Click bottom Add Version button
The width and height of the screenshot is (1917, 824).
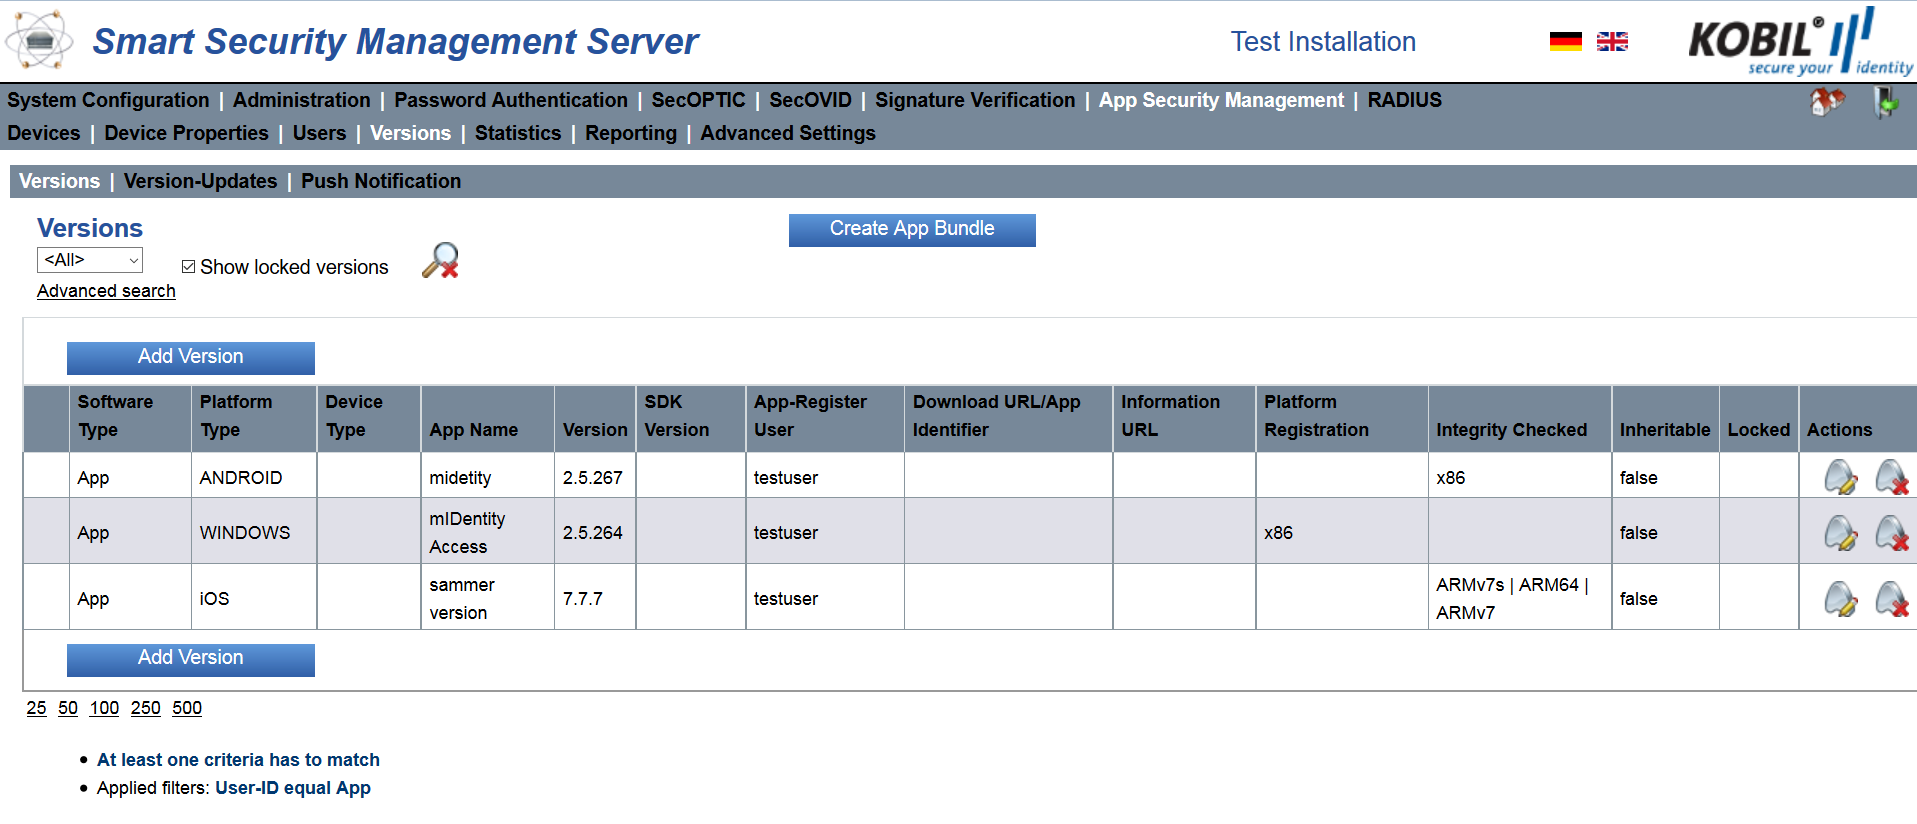click(x=191, y=658)
